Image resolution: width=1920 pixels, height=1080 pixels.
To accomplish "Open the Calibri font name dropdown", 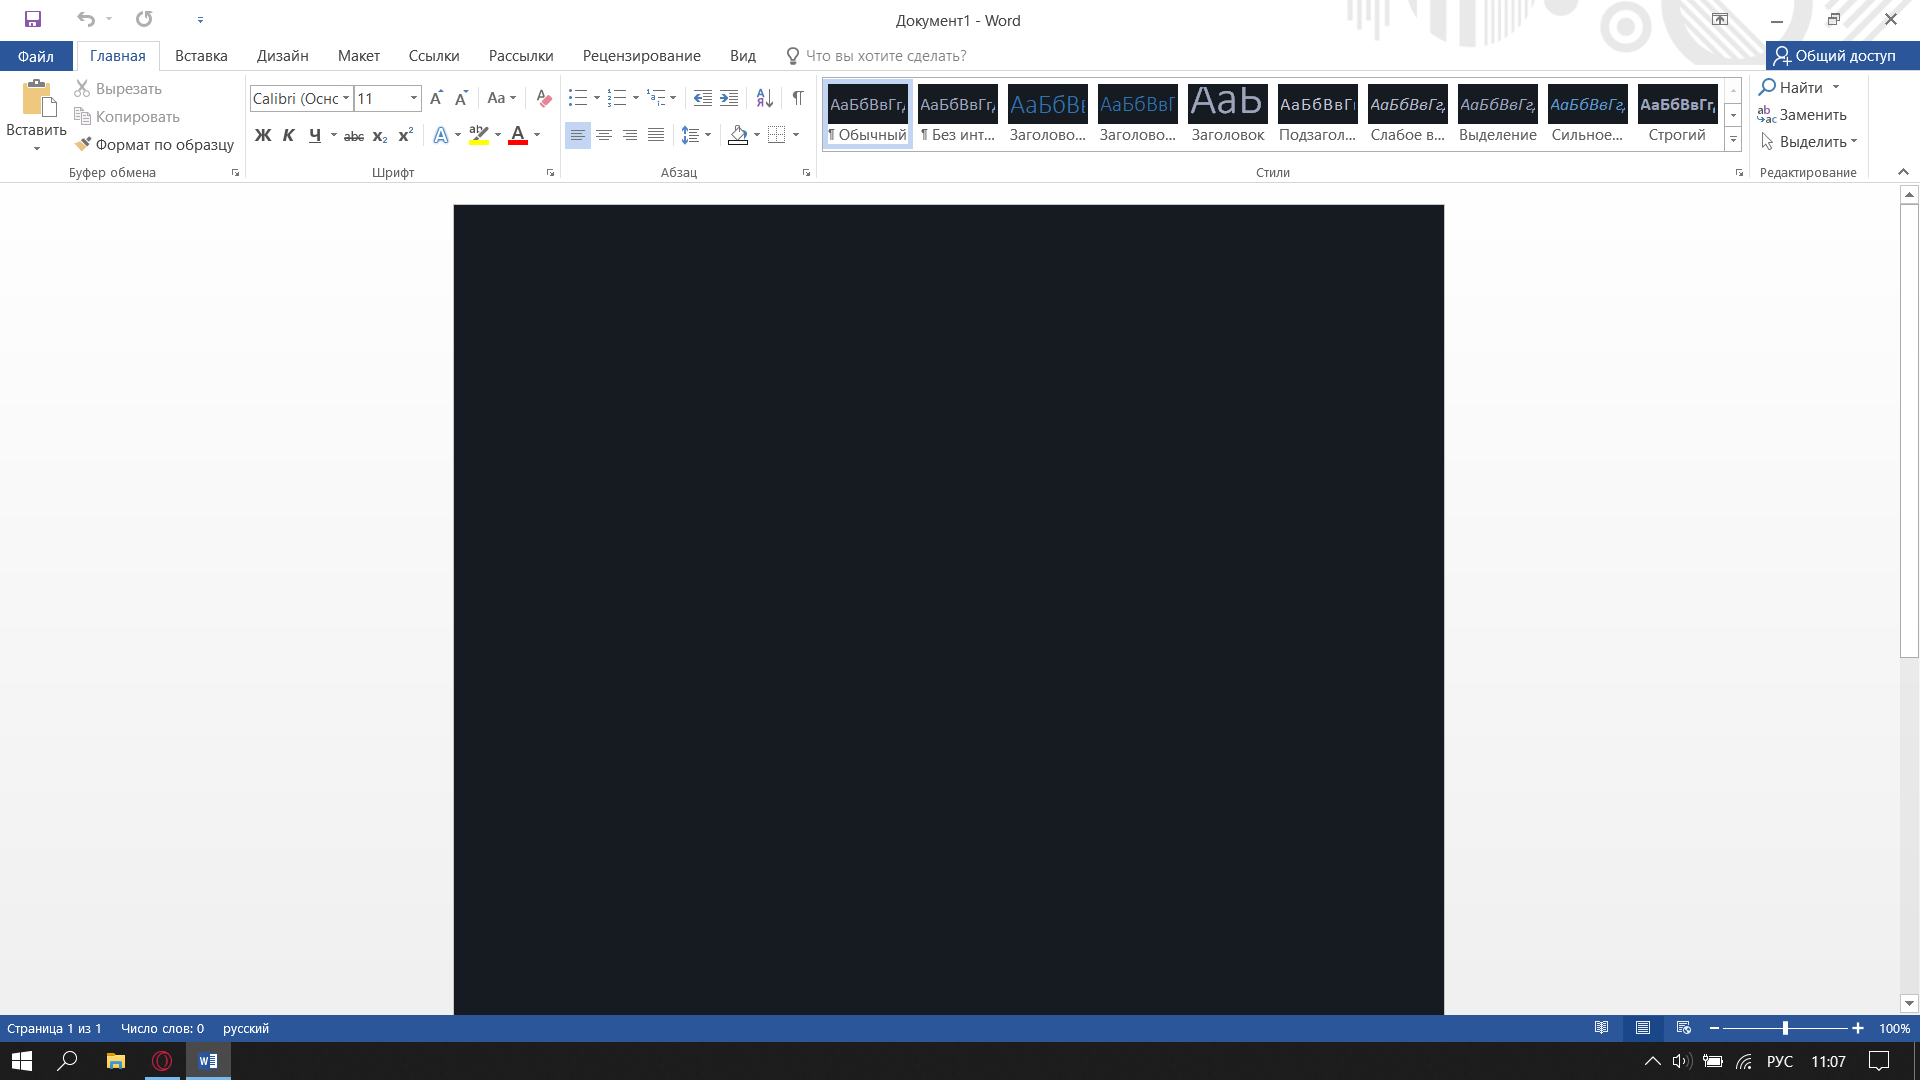I will (x=346, y=98).
